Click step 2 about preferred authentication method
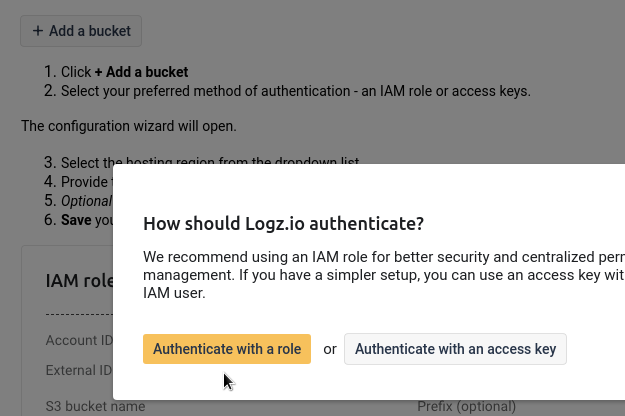Viewport: 625px width, 416px height. click(x=296, y=91)
